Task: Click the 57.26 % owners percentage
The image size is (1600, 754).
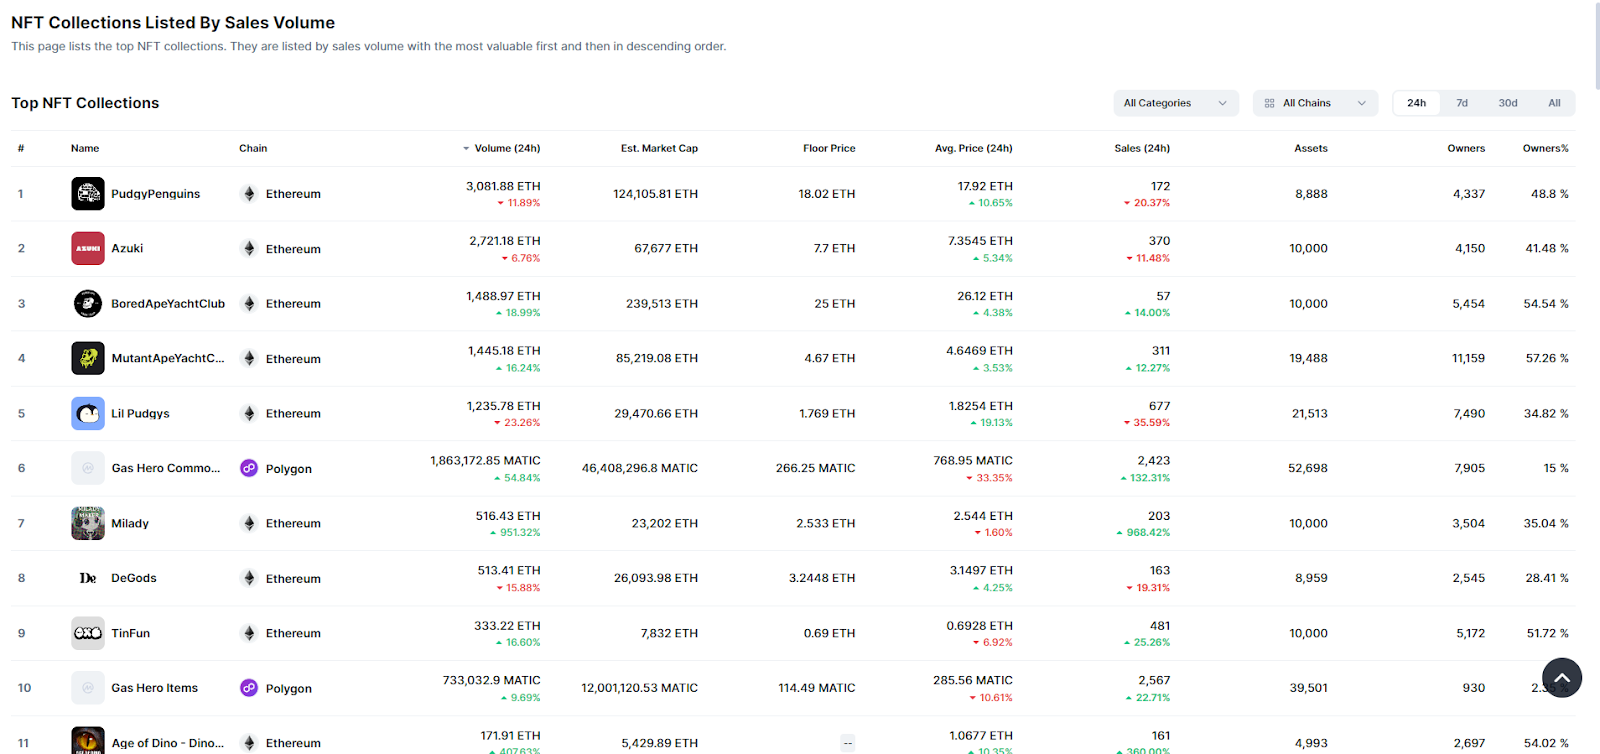Action: pos(1547,358)
